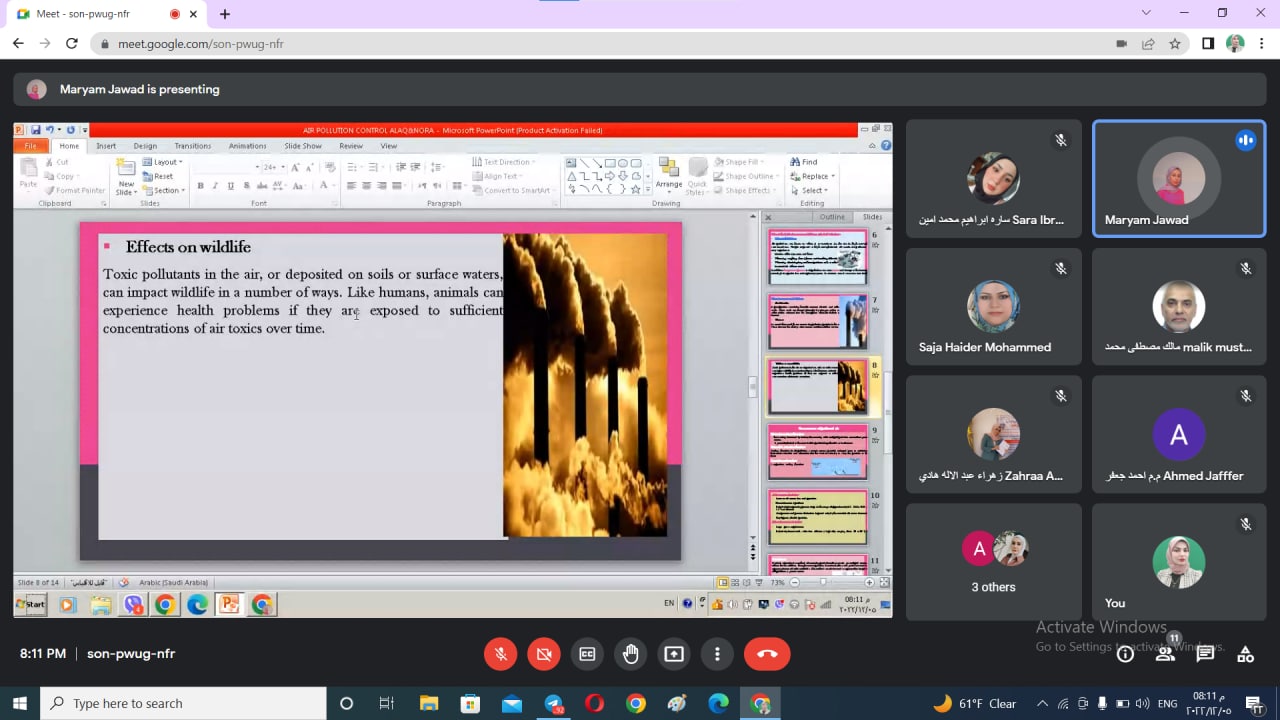Mute your microphone in Google Meet
The height and width of the screenshot is (720, 1280).
coord(500,653)
